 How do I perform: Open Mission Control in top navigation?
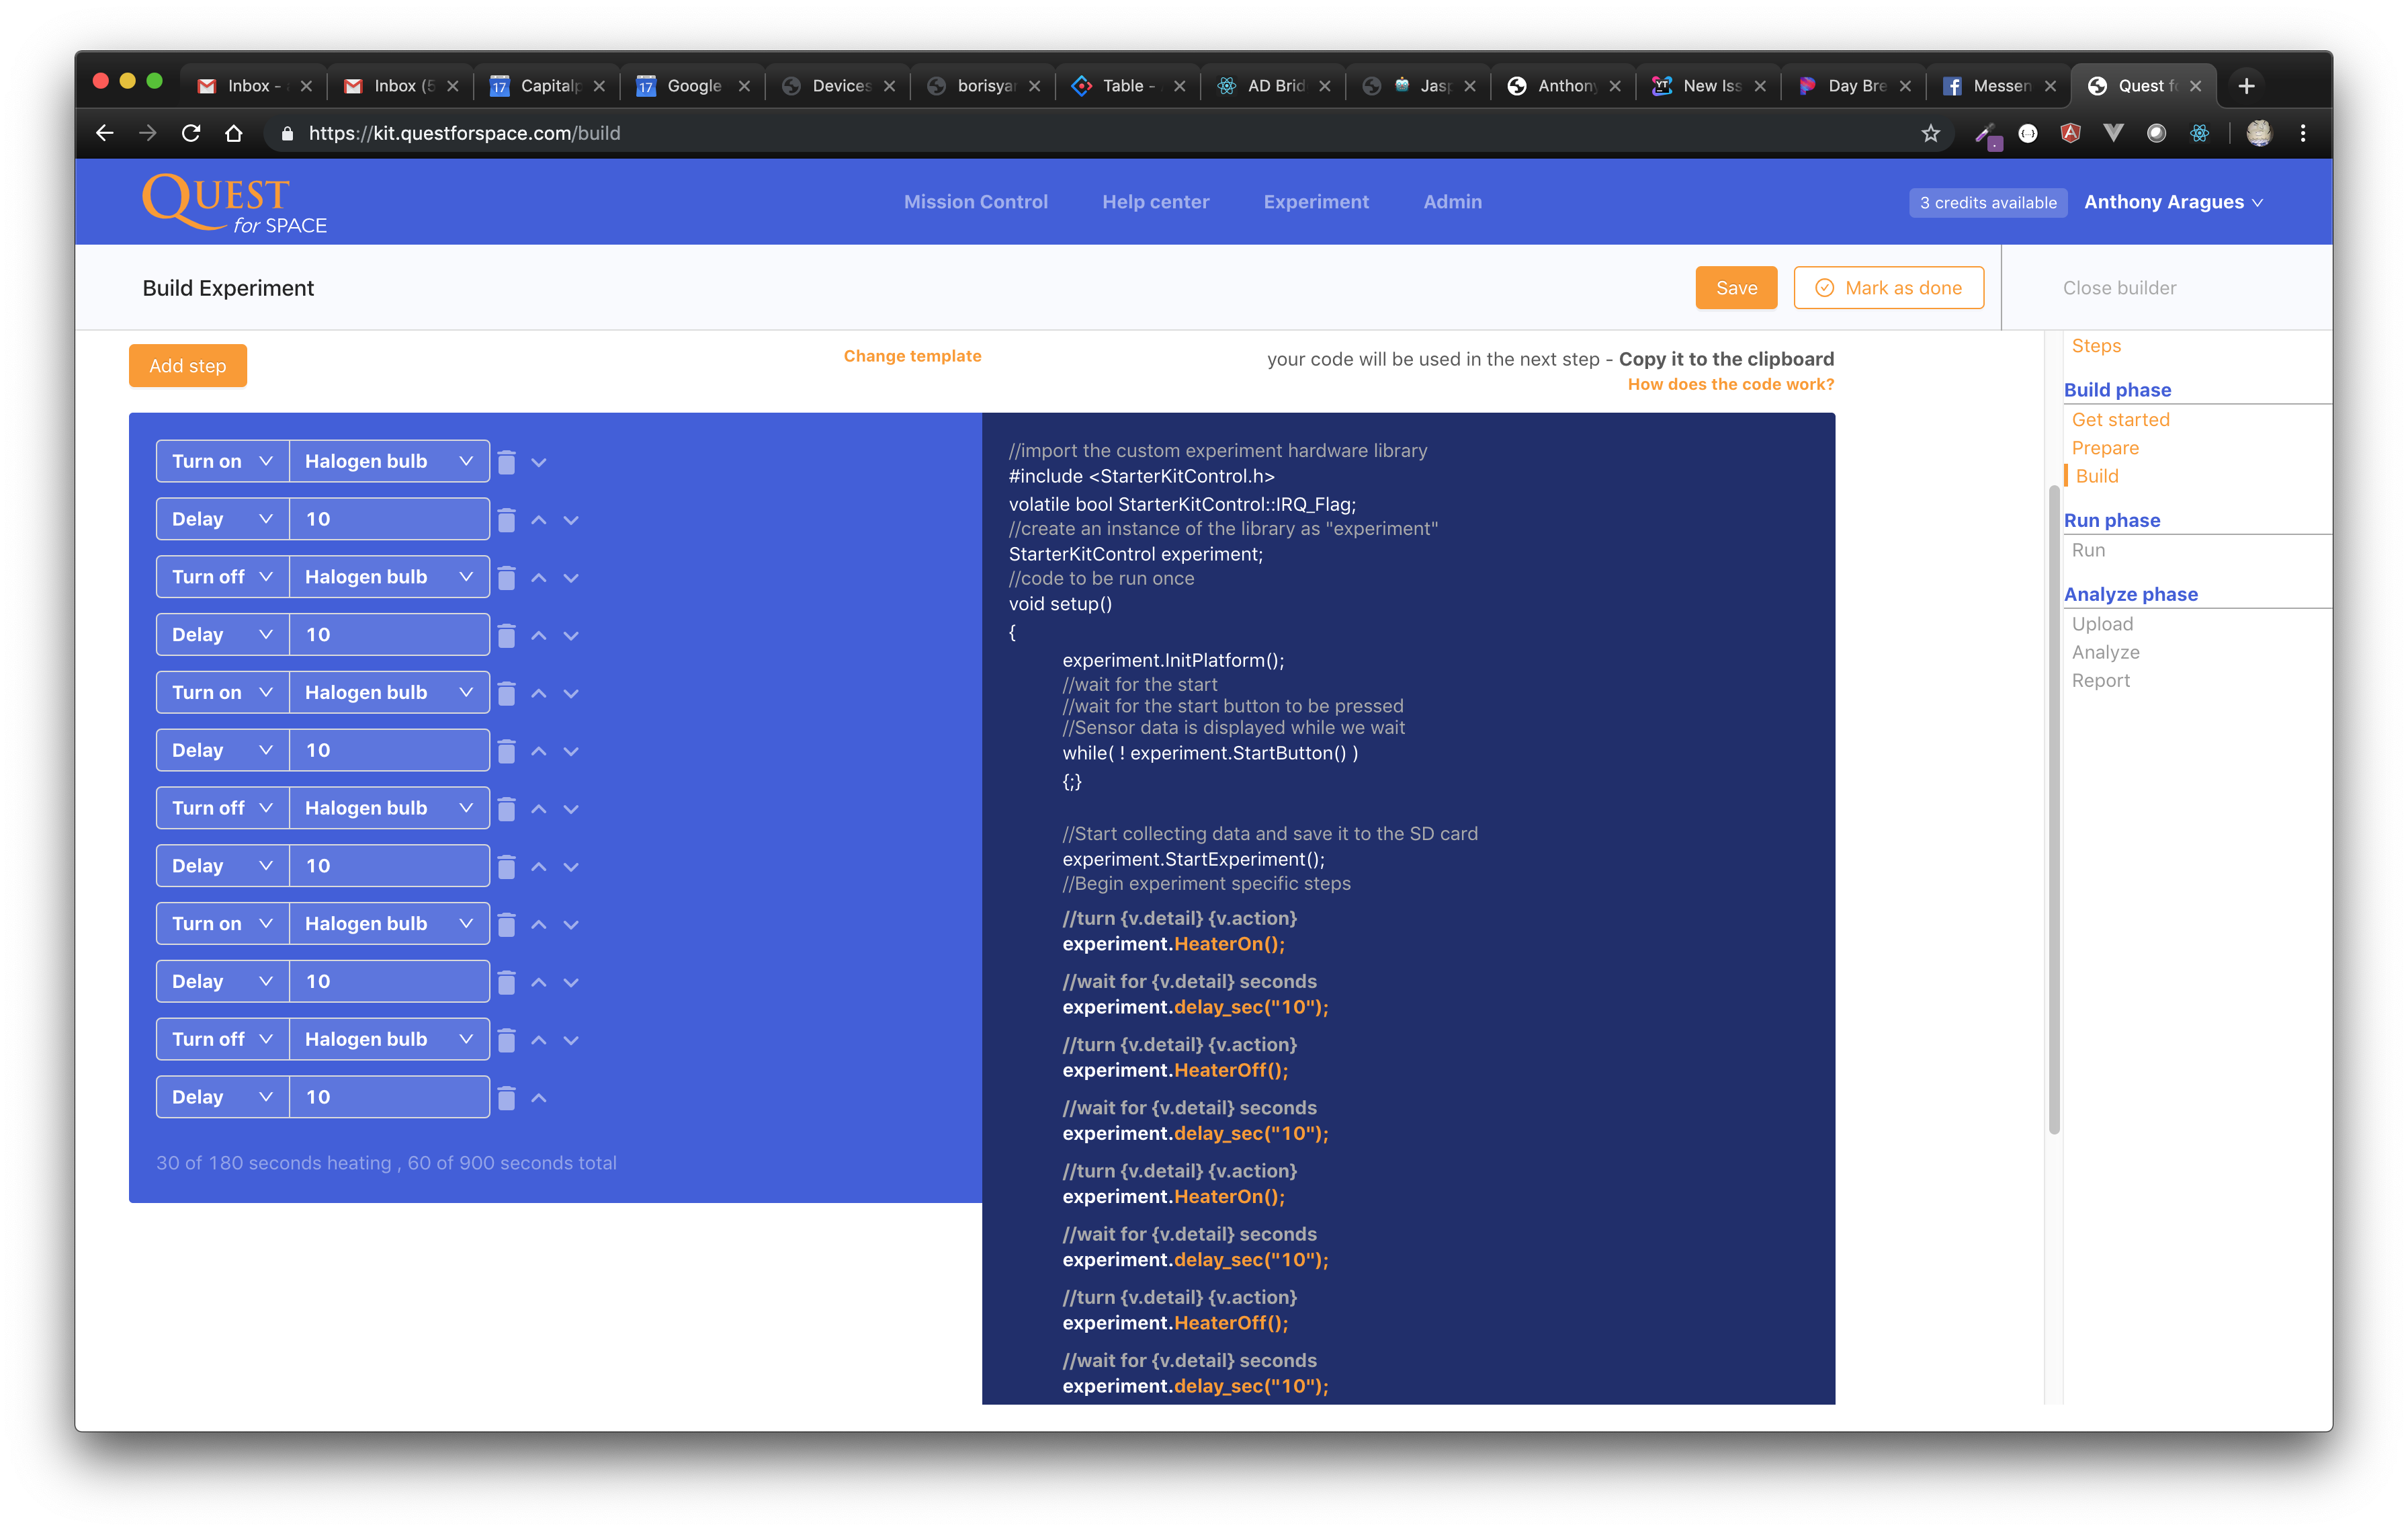pyautogui.click(x=975, y=202)
